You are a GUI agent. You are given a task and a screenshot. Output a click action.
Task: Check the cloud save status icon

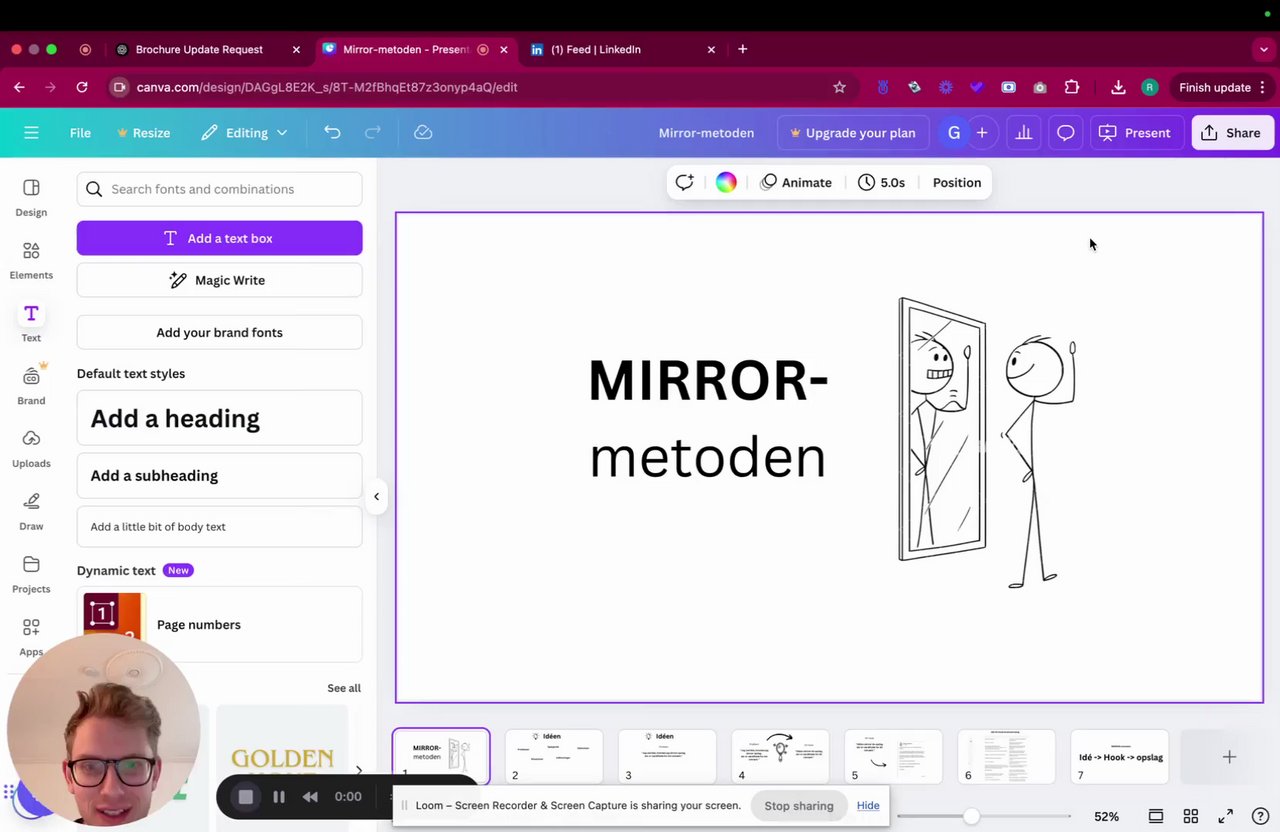coord(423,133)
